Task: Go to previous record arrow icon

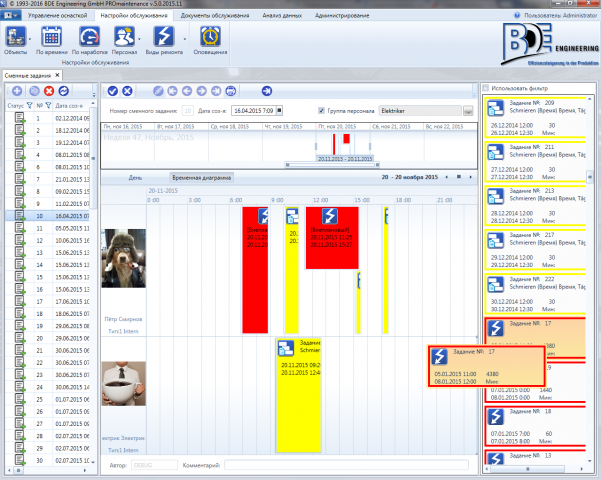Action: point(187,91)
